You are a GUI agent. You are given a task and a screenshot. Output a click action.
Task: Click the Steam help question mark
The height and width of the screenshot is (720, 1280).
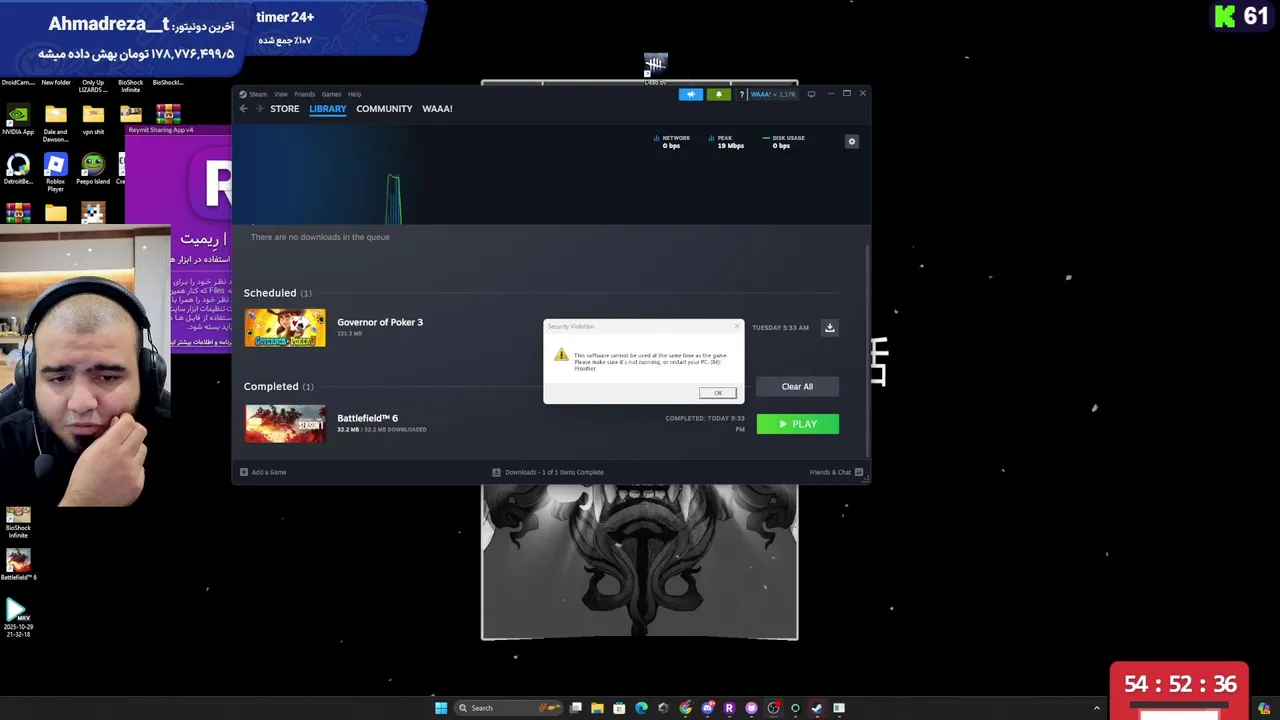[x=741, y=94]
